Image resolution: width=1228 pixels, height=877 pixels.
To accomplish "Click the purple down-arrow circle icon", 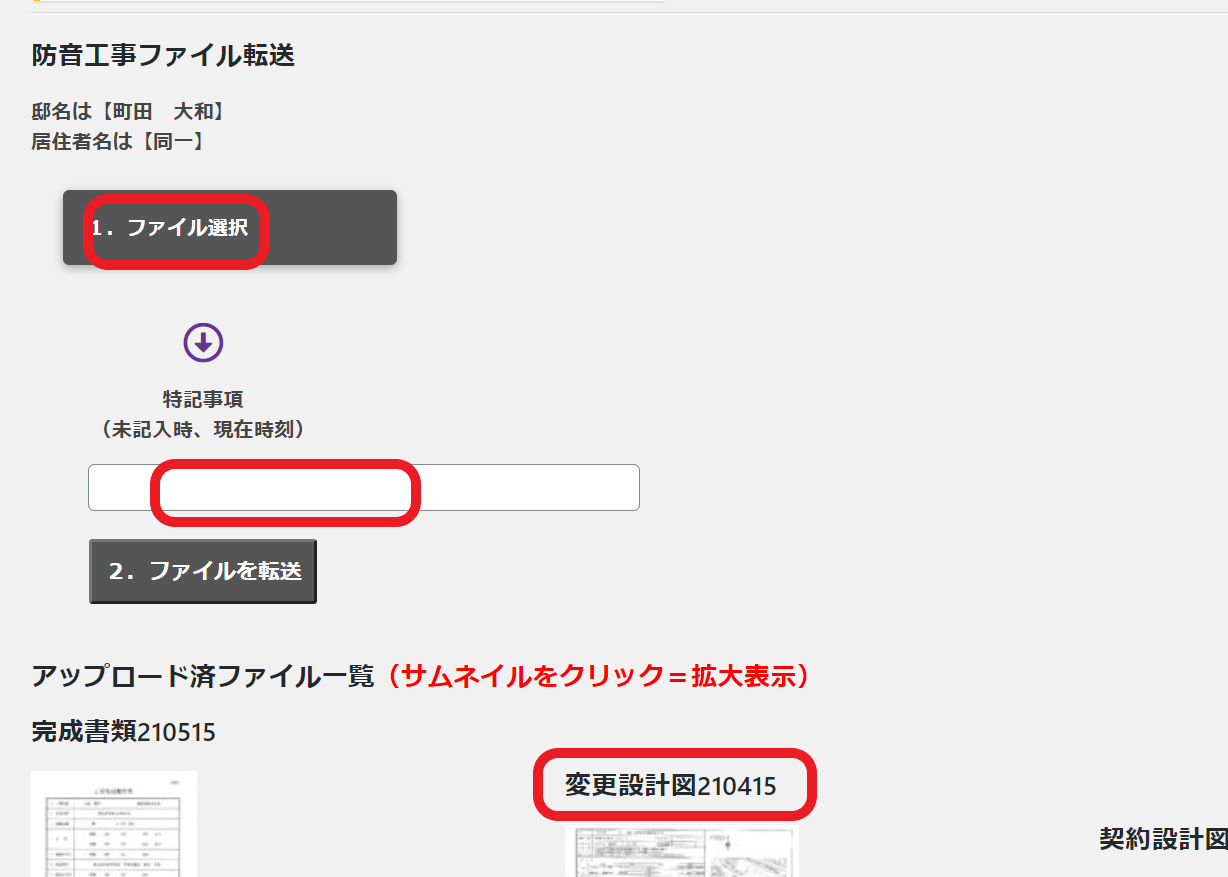I will tap(203, 343).
